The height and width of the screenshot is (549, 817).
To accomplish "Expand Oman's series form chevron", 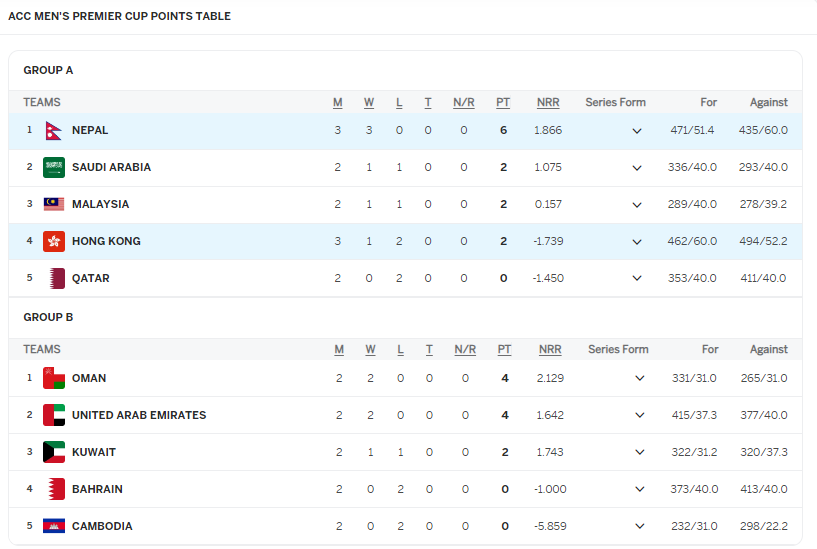I will tap(639, 379).
